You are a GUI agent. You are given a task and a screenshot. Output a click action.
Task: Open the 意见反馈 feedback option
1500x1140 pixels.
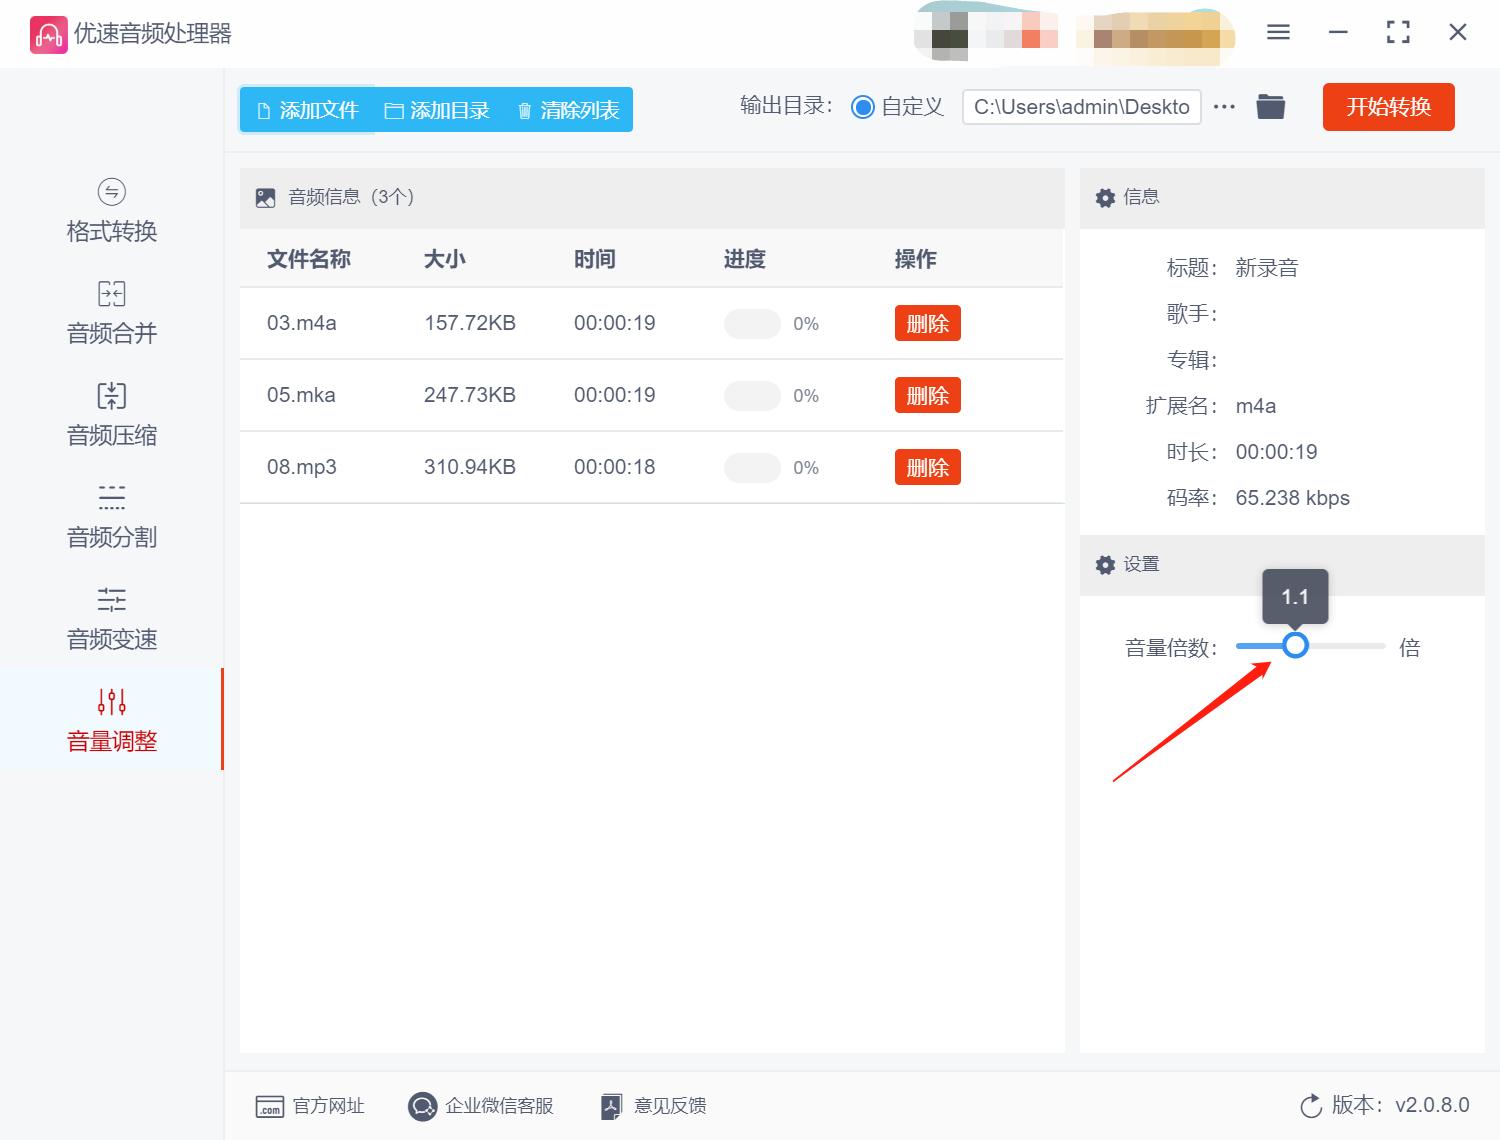(x=651, y=1106)
